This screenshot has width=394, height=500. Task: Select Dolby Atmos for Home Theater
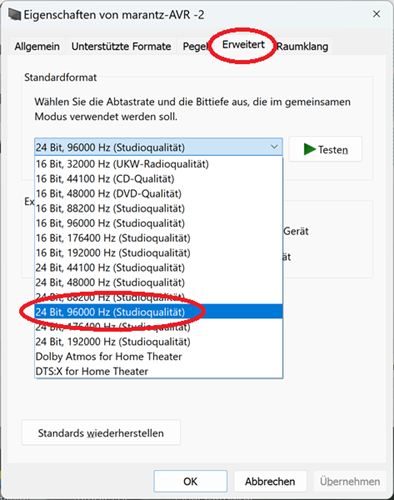[159, 356]
